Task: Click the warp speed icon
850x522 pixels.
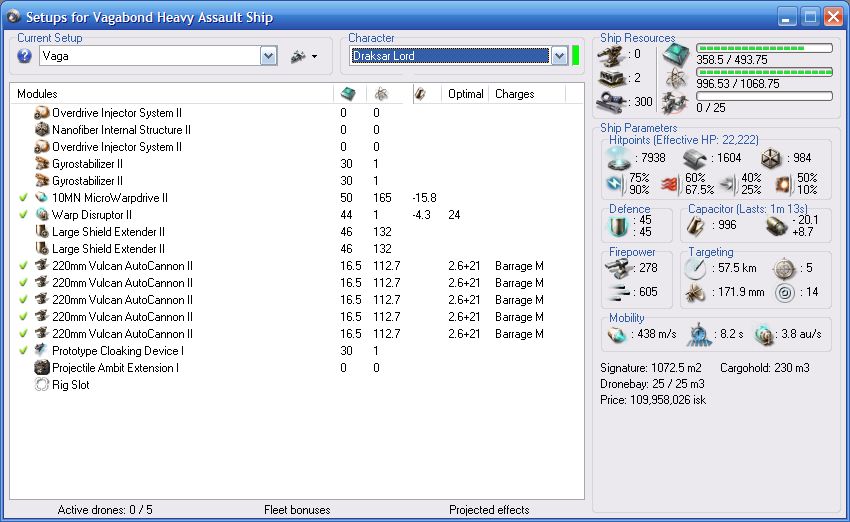Action: (x=765, y=334)
